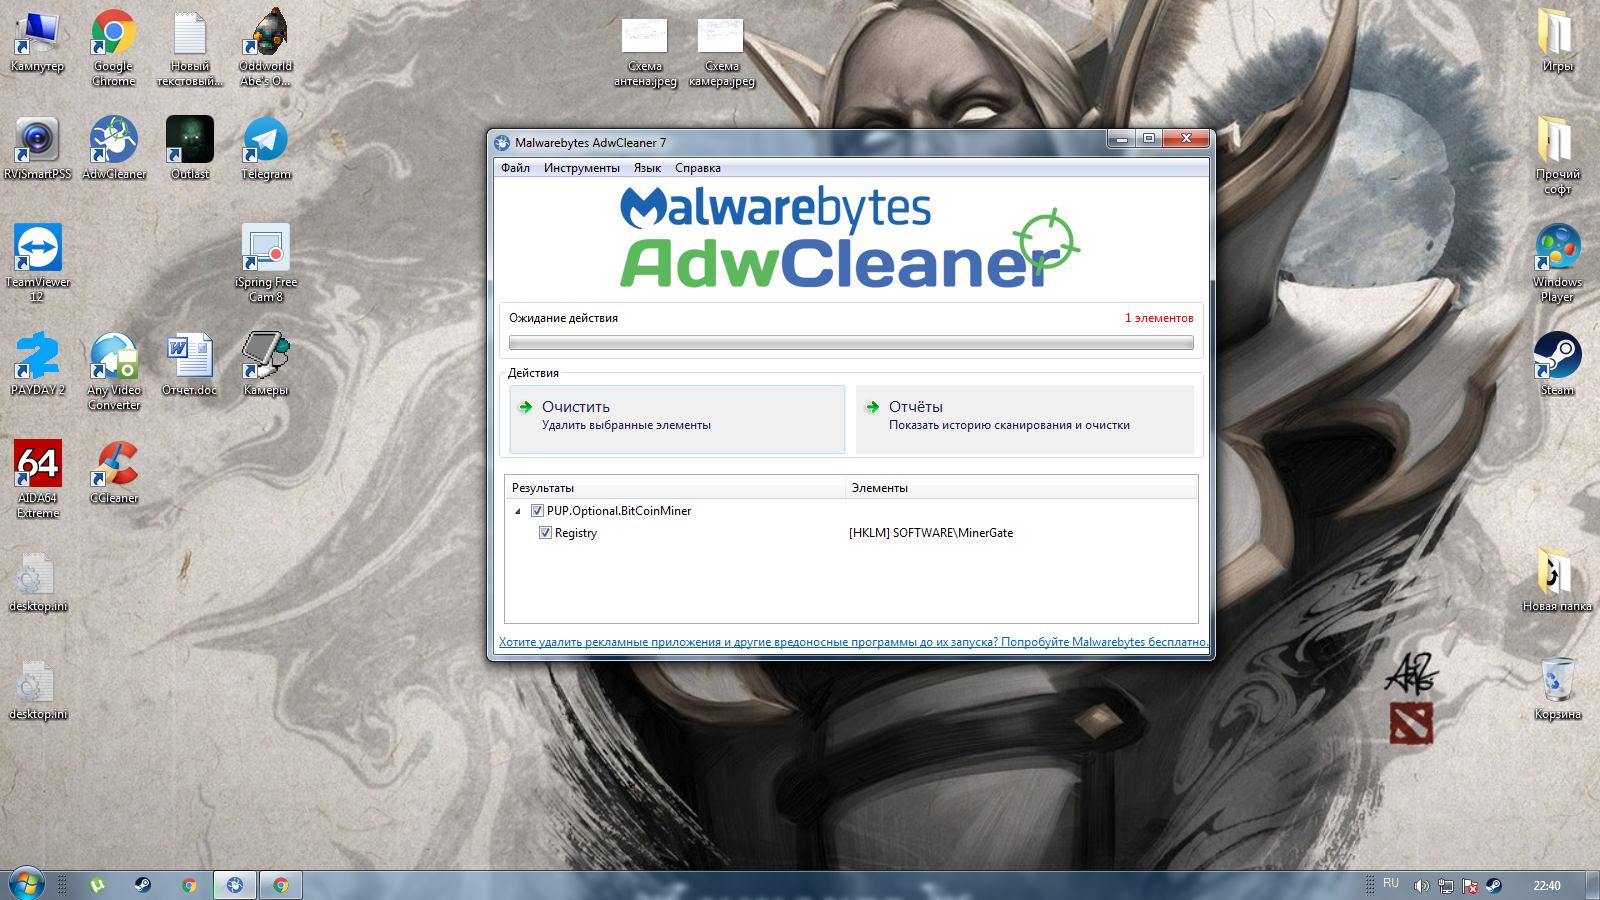Viewport: 1600px width, 900px height.
Task: Click the RU language indicator
Action: tap(1391, 884)
